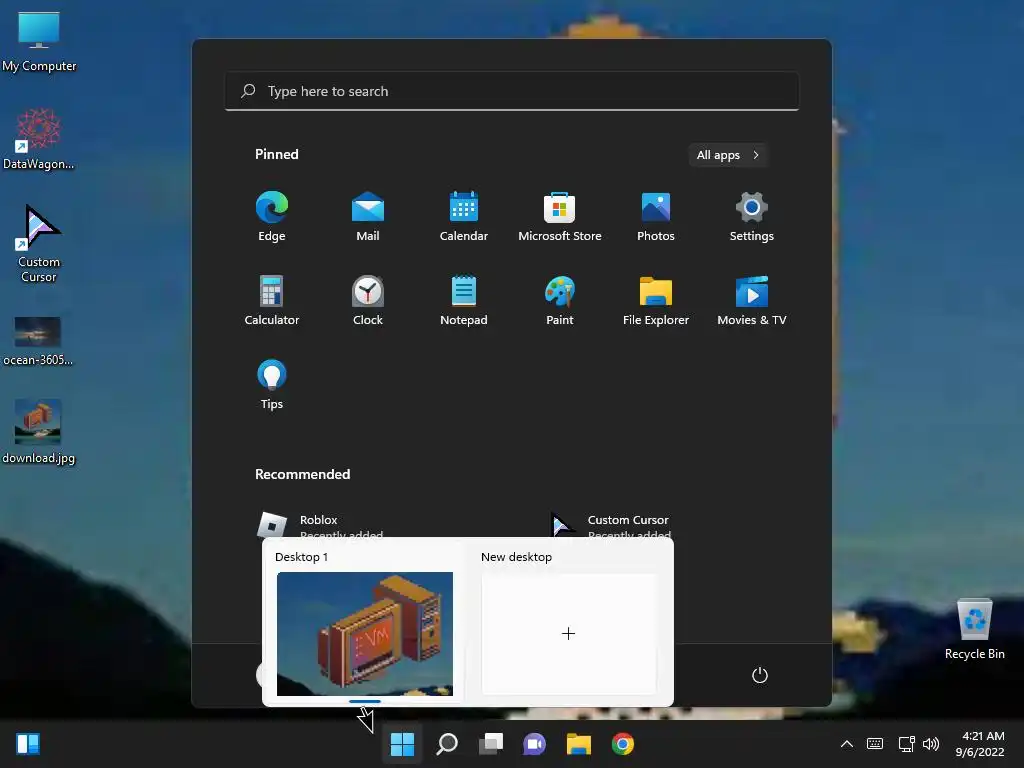The image size is (1024, 768).
Task: Open Notepad
Action: click(464, 300)
